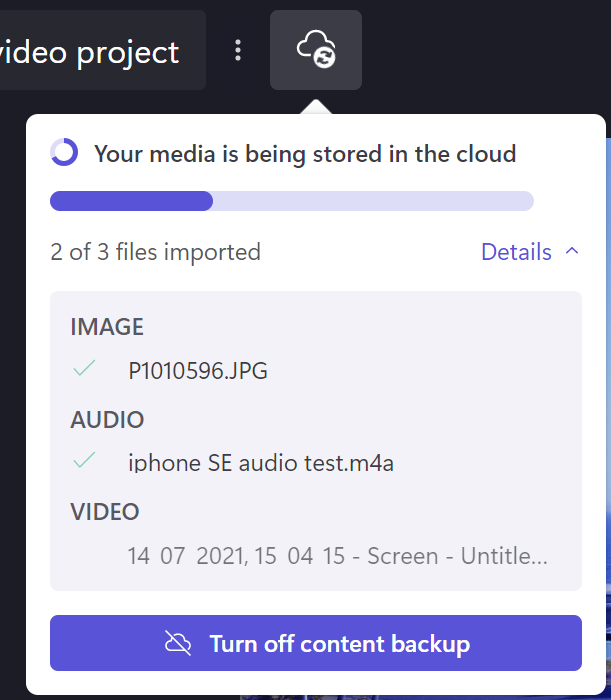This screenshot has height=700, width=611.
Task: Click 'Your media is being stored' heading
Action: click(x=305, y=154)
